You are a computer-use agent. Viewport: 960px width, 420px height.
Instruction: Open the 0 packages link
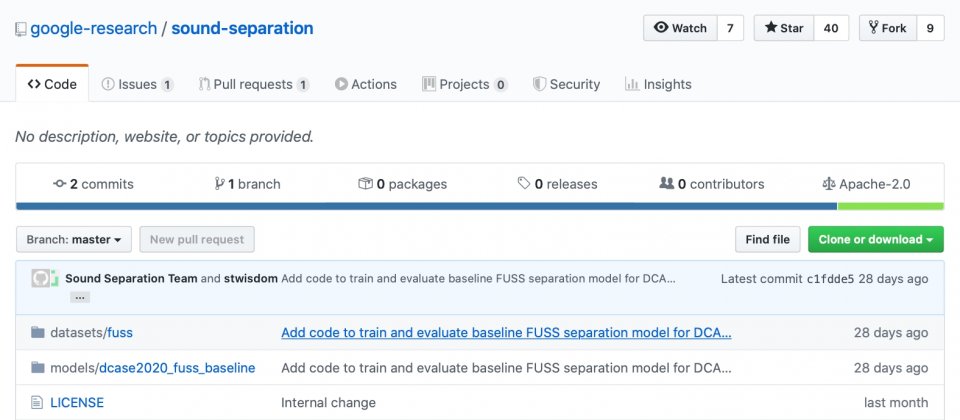pyautogui.click(x=402, y=184)
